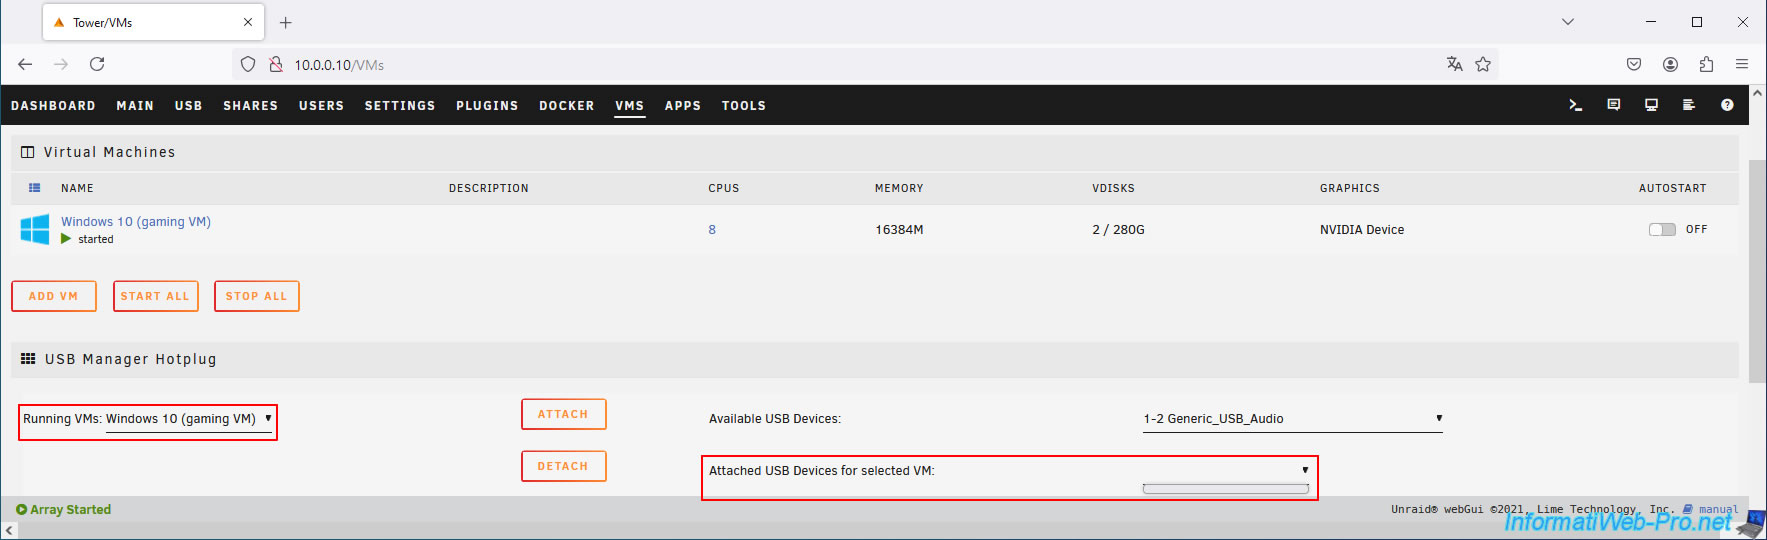This screenshot has height=540, width=1767.
Task: Click the STOP ALL button
Action: pyautogui.click(x=257, y=296)
